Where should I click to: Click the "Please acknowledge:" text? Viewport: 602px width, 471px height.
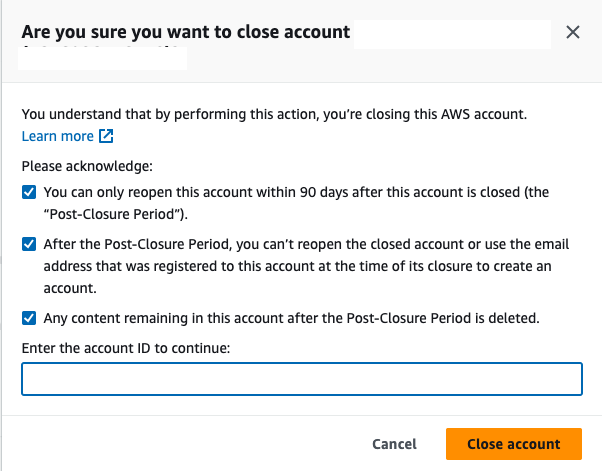(85, 165)
